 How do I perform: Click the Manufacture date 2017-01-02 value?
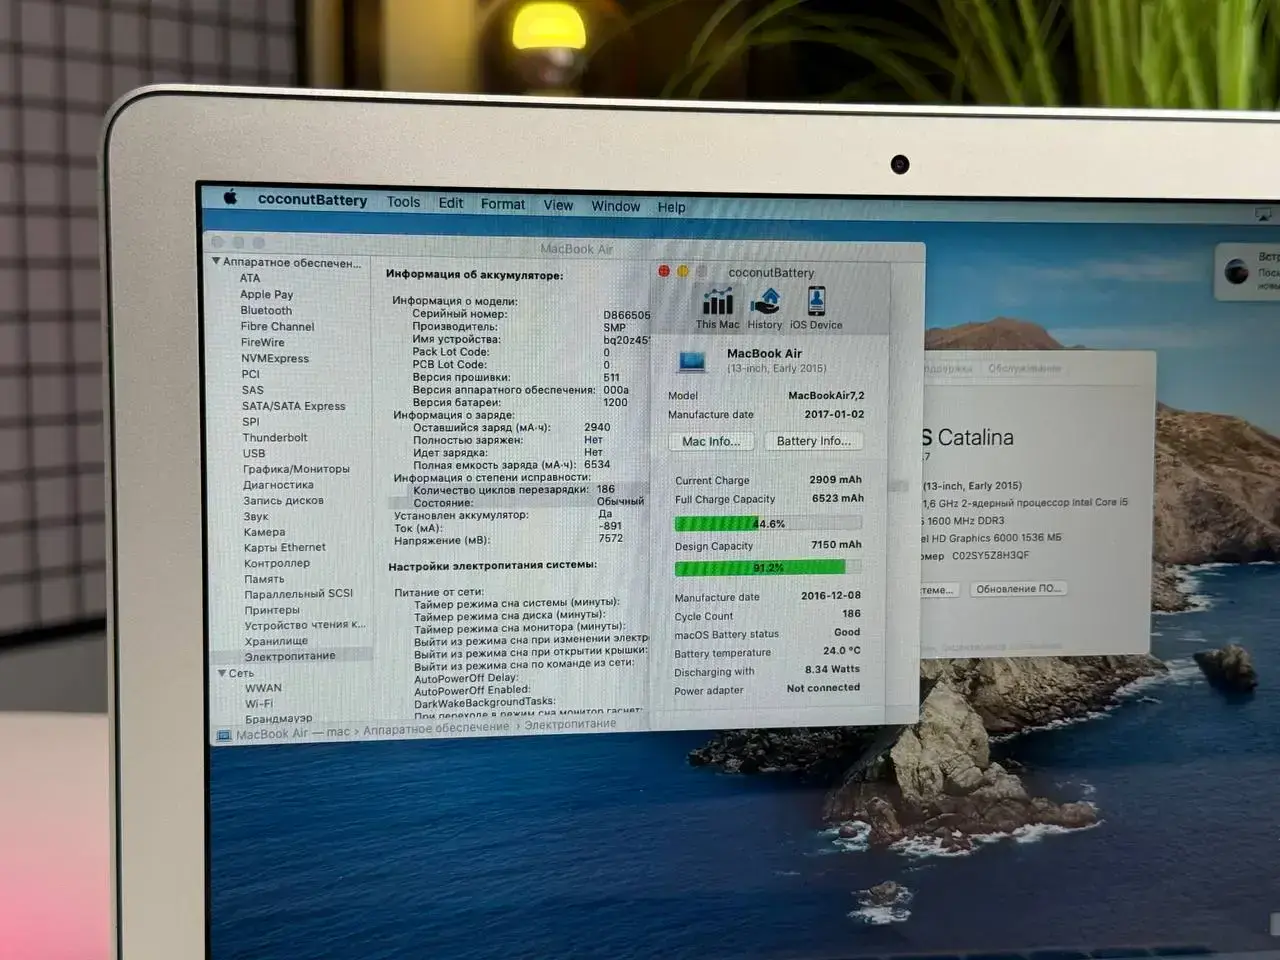tap(834, 414)
